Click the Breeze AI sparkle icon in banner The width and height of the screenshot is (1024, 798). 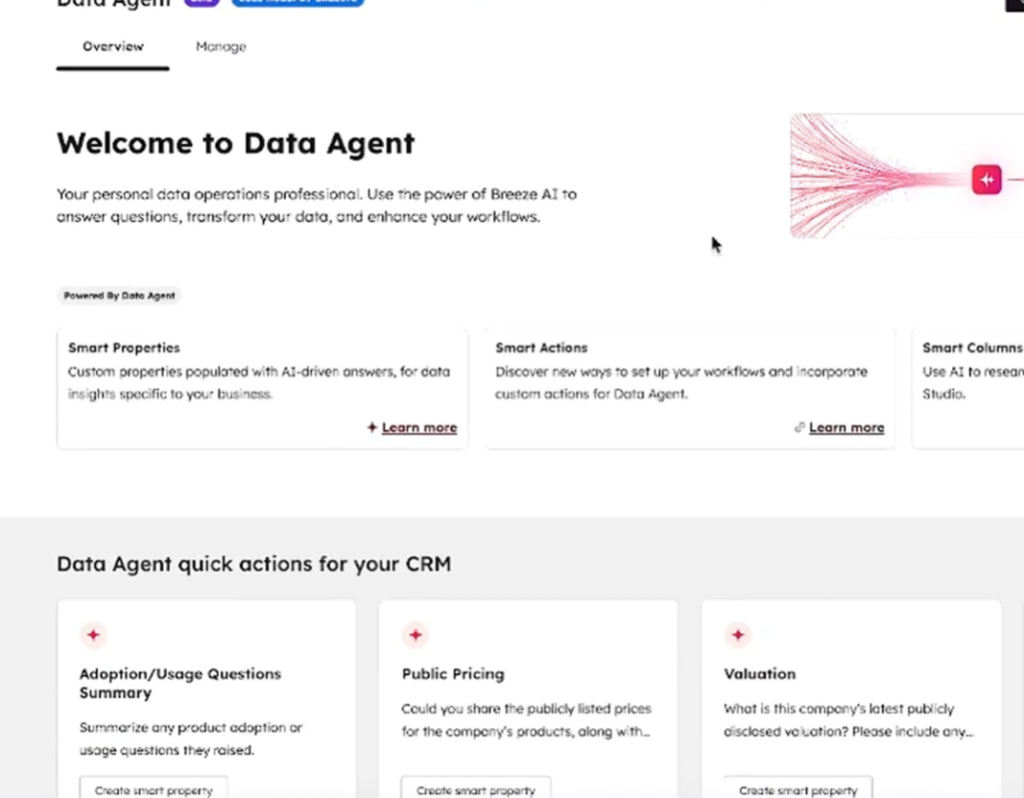tap(987, 180)
